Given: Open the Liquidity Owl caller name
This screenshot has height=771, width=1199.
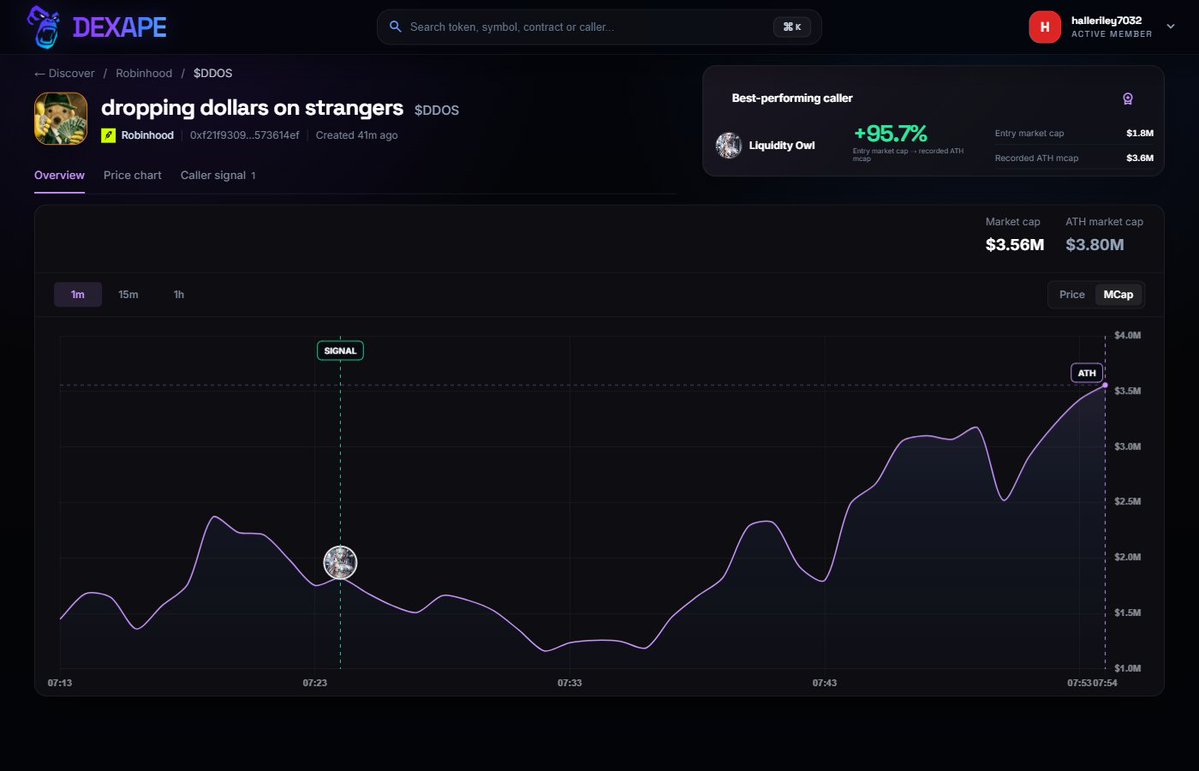Looking at the screenshot, I should [x=781, y=145].
